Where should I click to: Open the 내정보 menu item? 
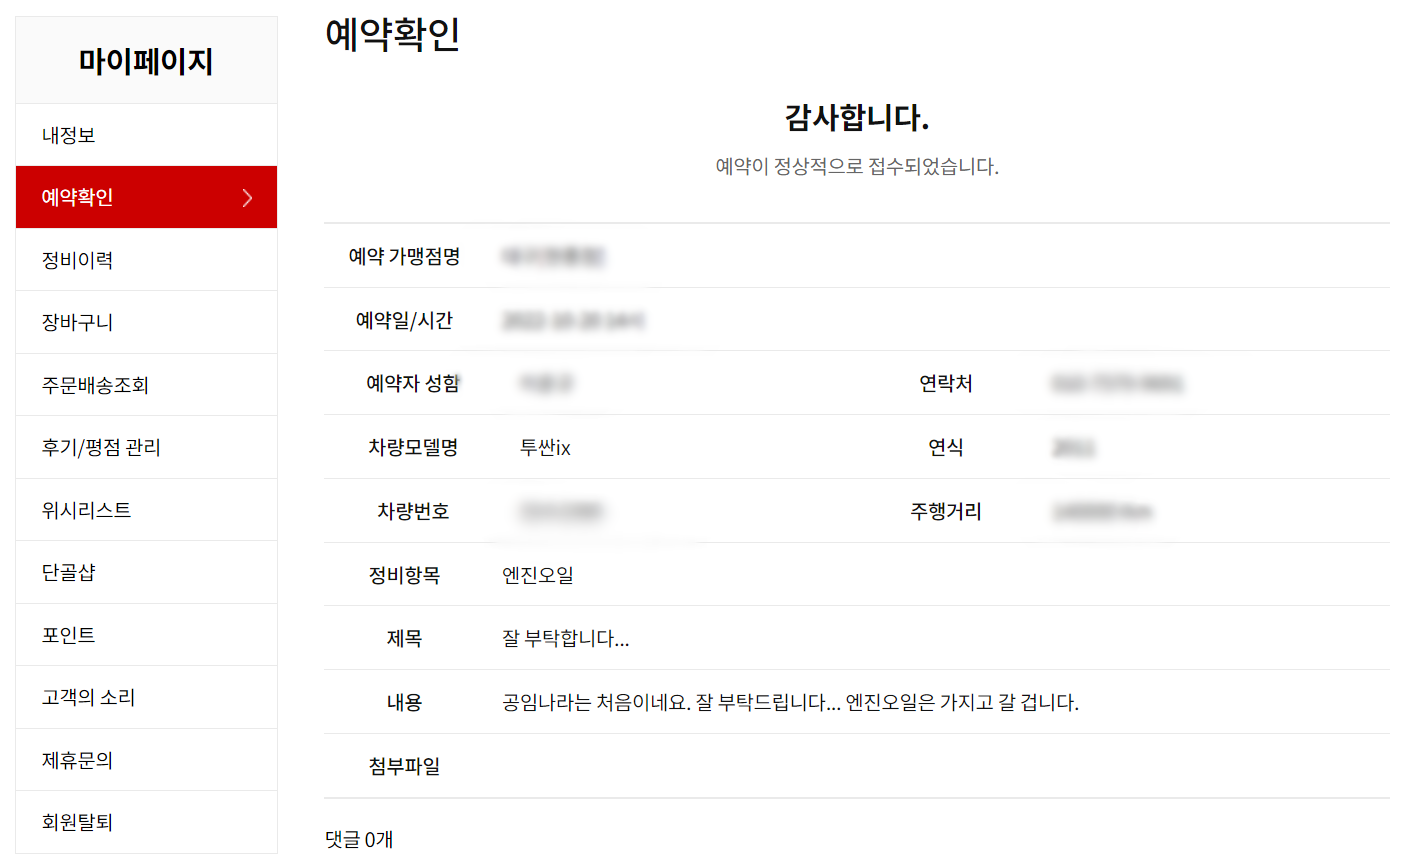(146, 135)
